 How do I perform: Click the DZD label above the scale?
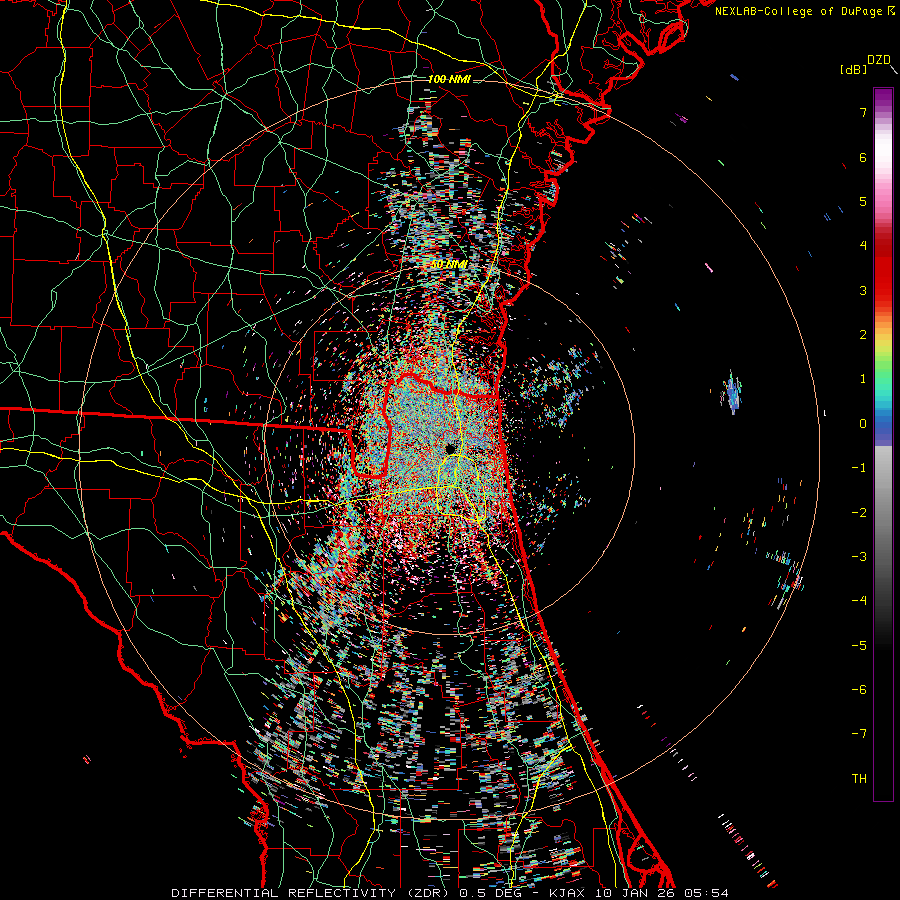[x=878, y=60]
